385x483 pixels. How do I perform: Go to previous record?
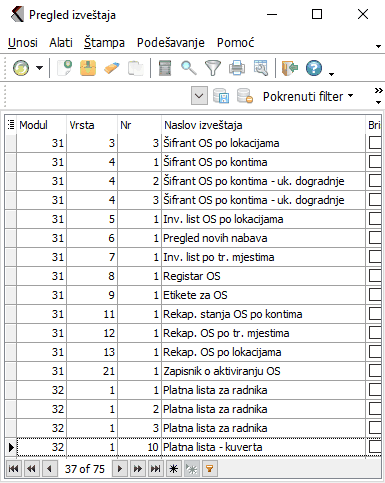(49, 469)
